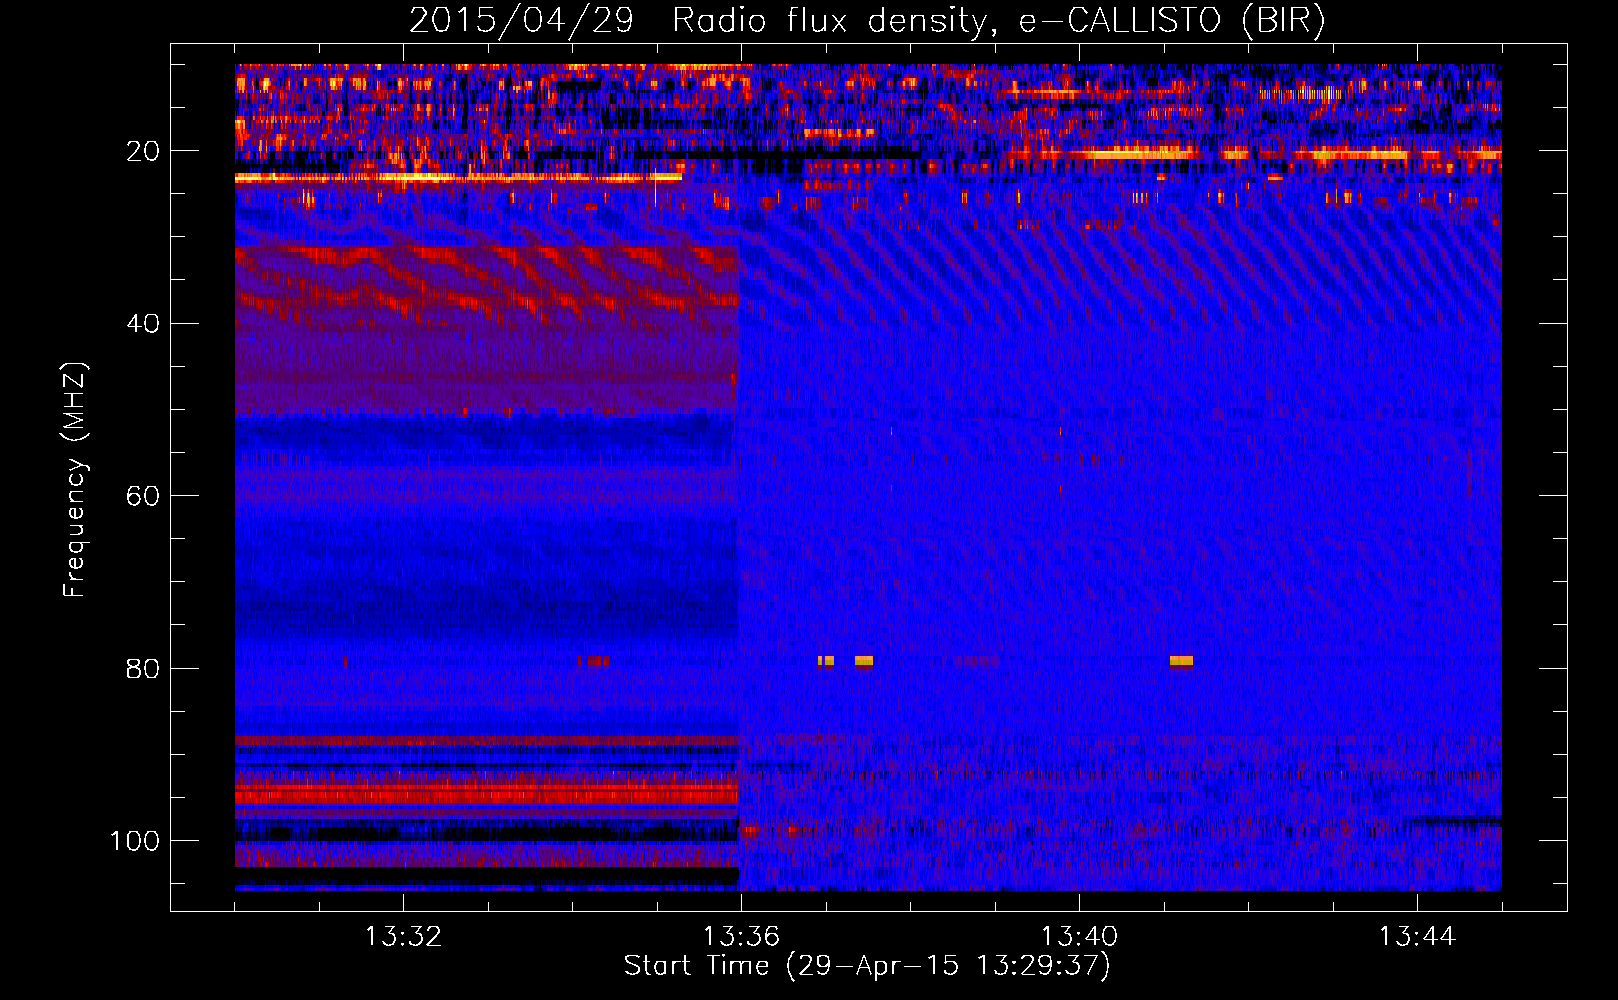Click the 'Start Time (29-Apr-15 13:29:37)' label

[867, 966]
